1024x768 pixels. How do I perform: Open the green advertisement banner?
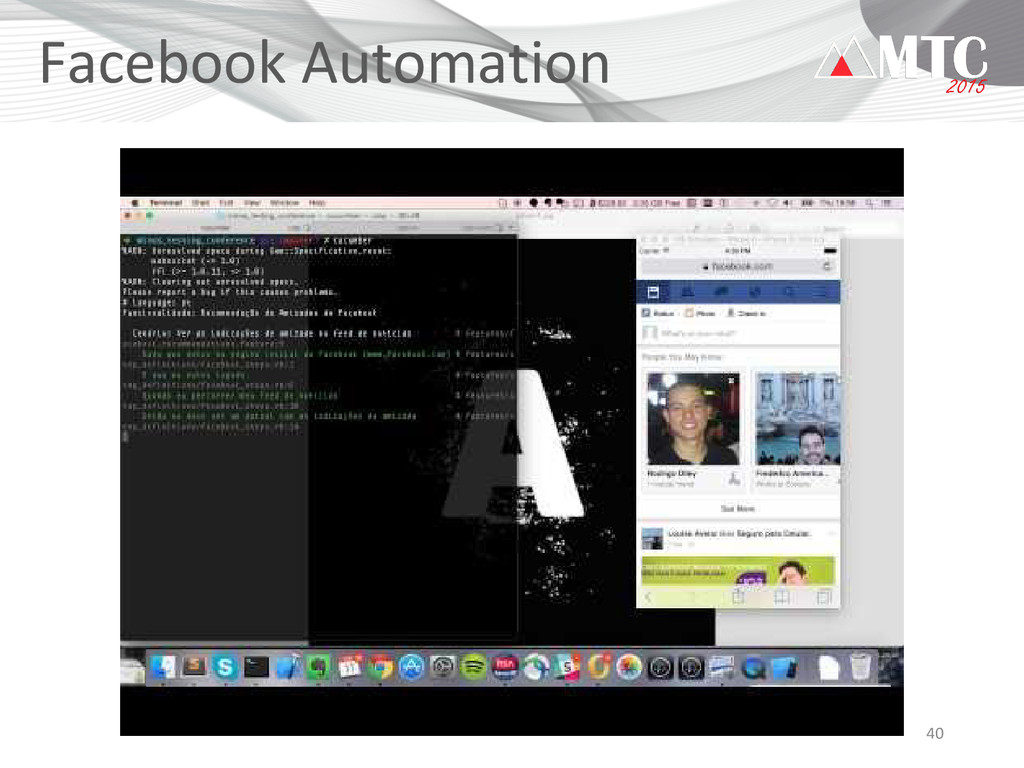[x=738, y=571]
